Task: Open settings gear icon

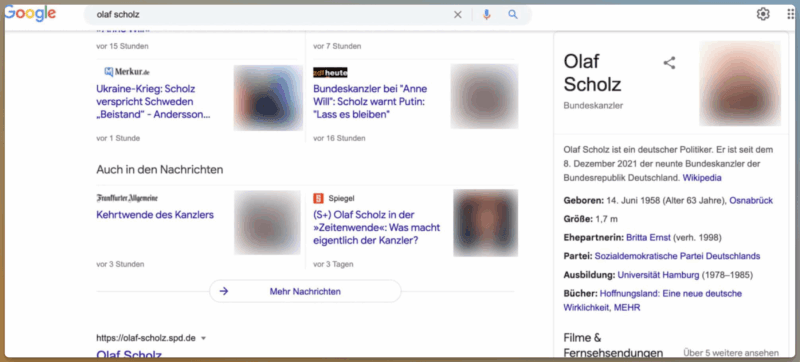Action: [763, 14]
